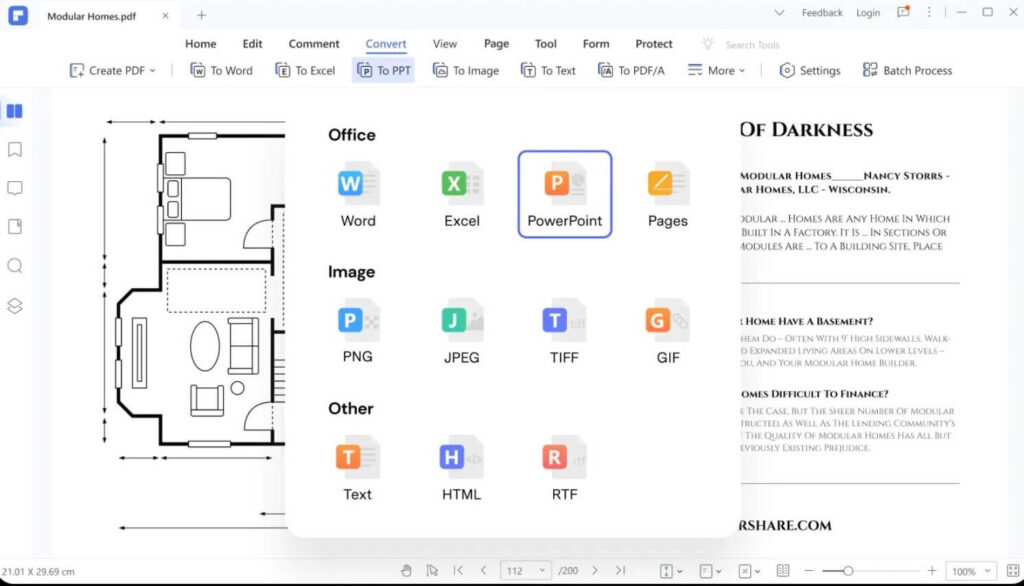Show the comments panel in sidebar

coord(14,188)
